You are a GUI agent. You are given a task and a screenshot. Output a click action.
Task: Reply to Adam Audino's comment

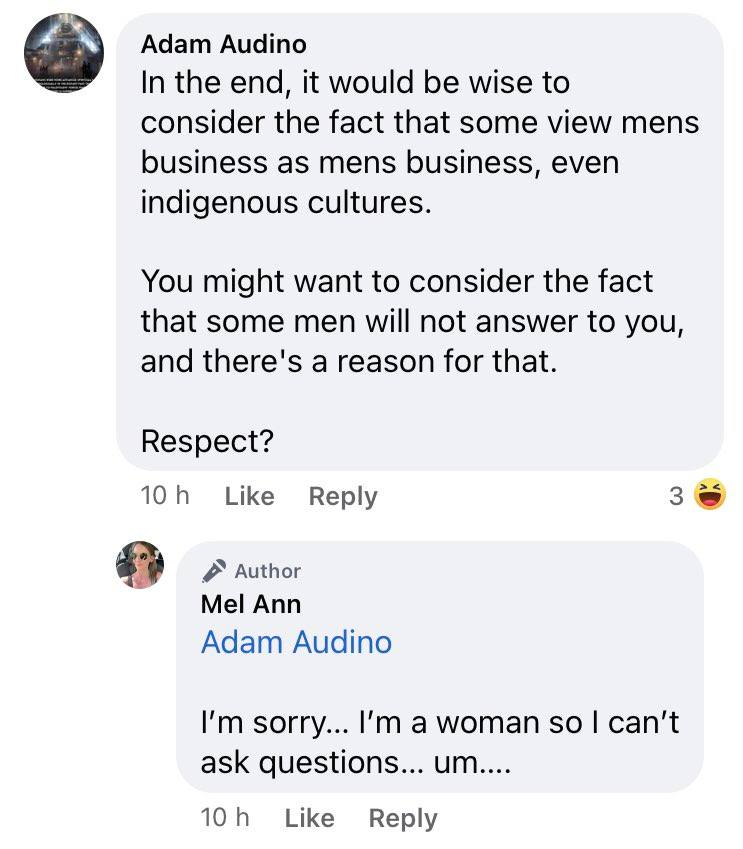[x=343, y=497]
